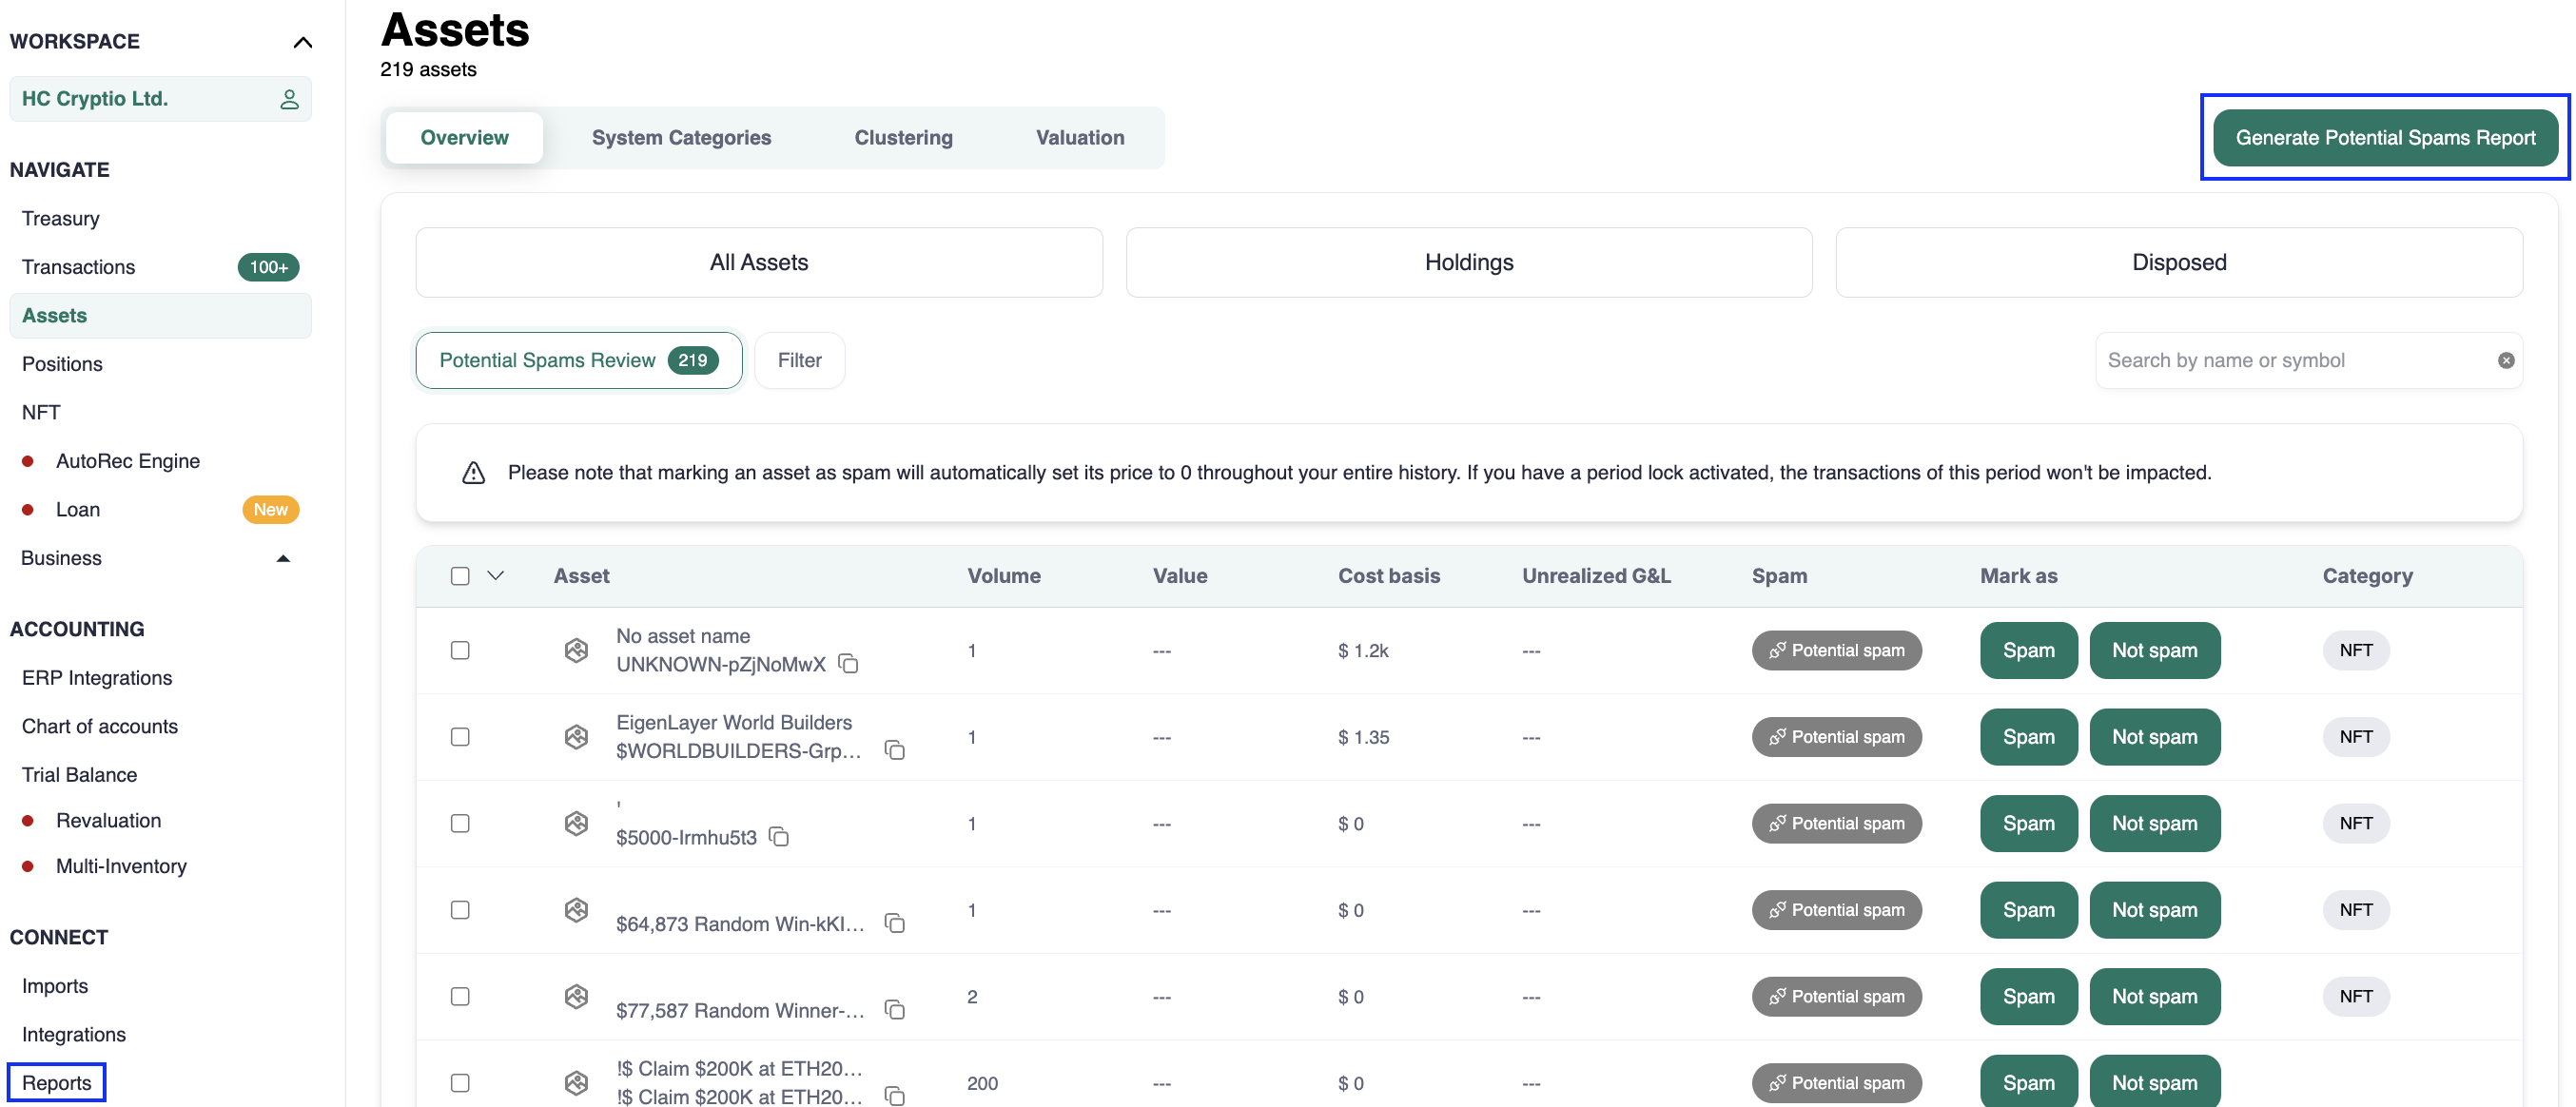Click copy icon for $77,587 Random Winner
The width and height of the screenshot is (2576, 1107).
point(894,1010)
